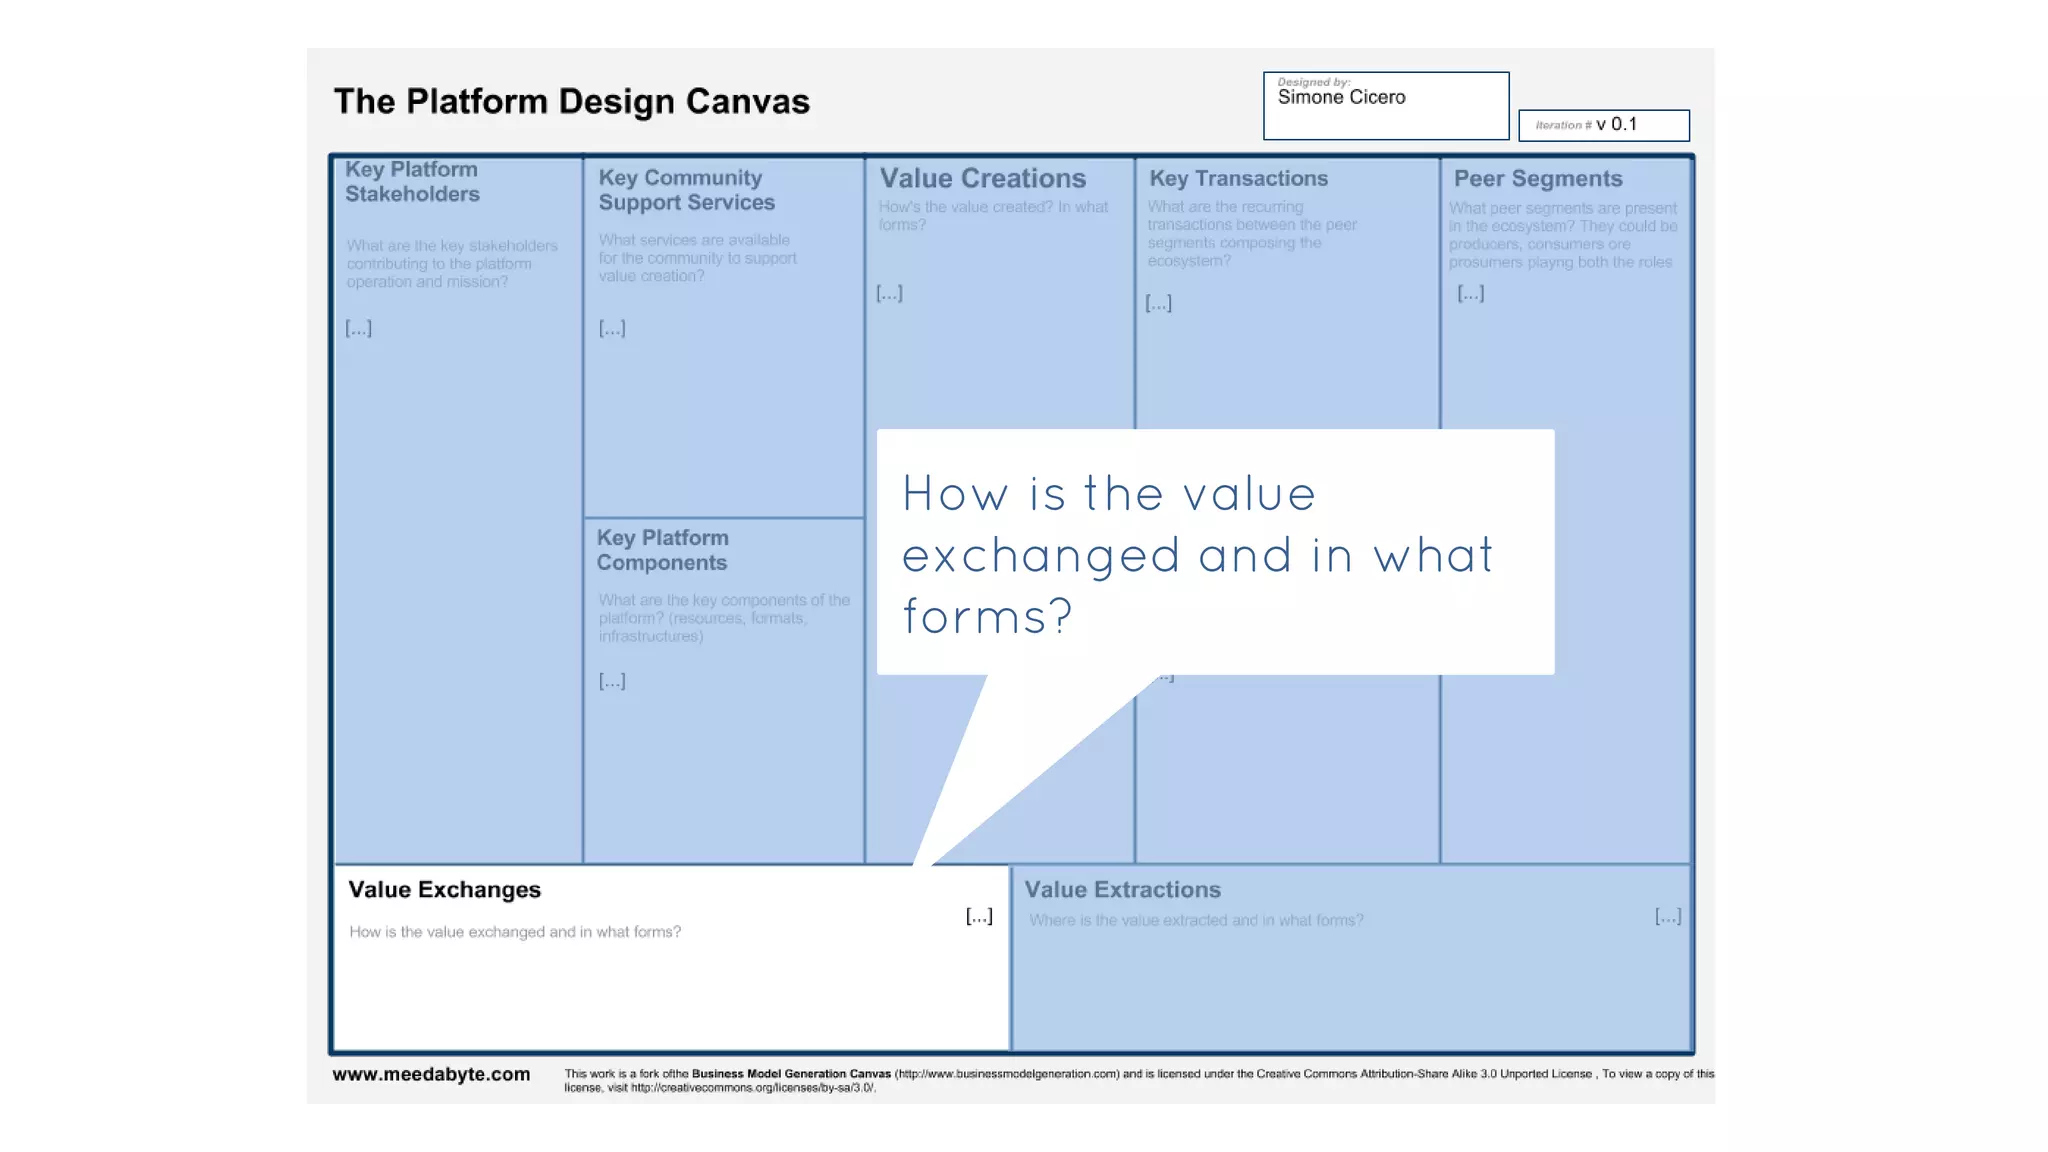Select the 'Key Transactions' heading
The image size is (2048, 1152).
point(1238,178)
